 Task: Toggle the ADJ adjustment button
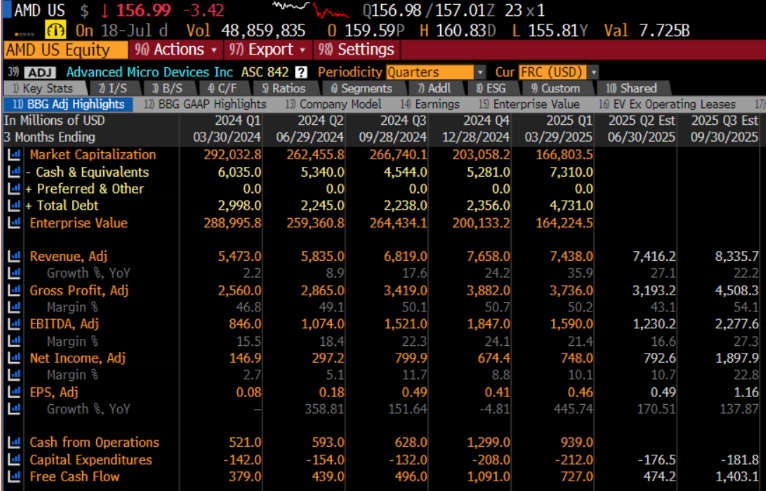[x=40, y=73]
